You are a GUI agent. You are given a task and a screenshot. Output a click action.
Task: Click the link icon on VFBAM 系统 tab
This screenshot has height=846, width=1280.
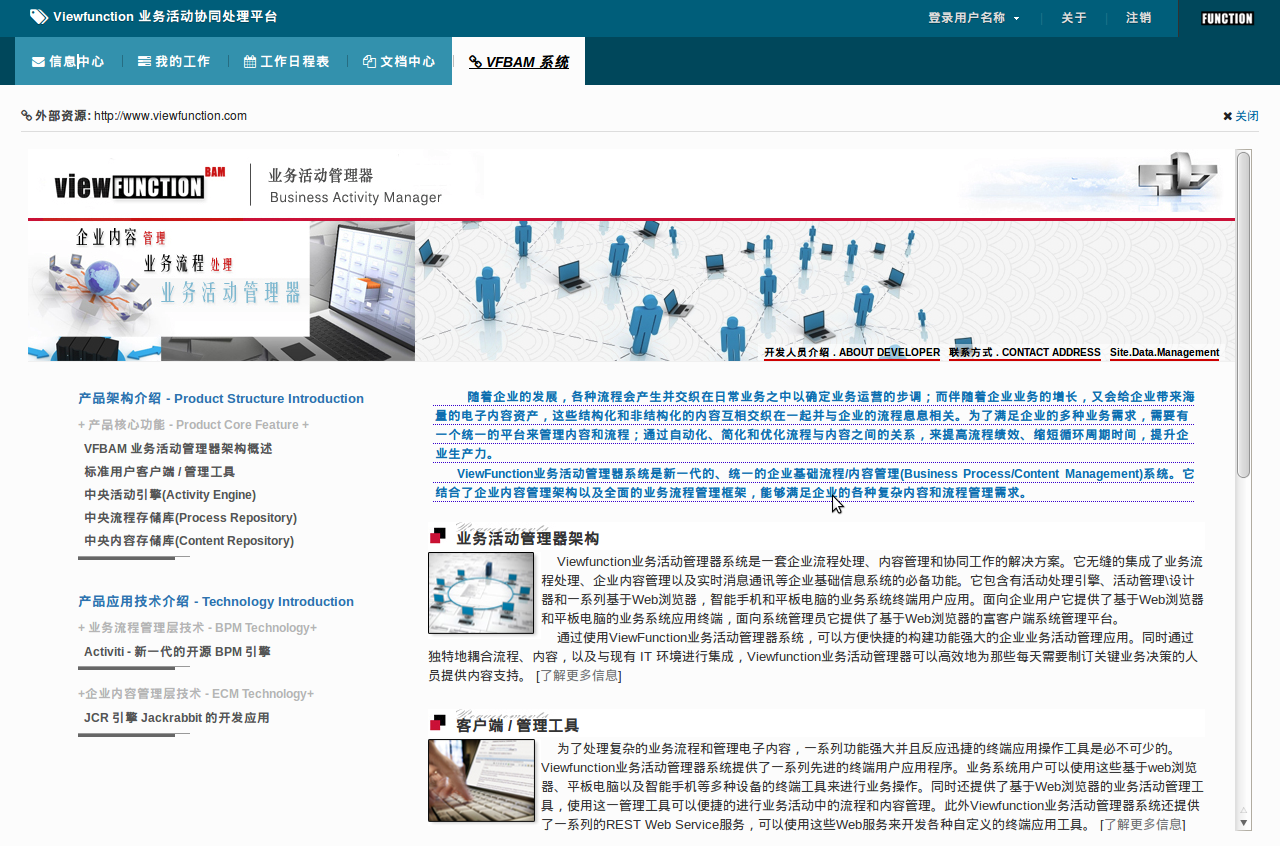[475, 62]
